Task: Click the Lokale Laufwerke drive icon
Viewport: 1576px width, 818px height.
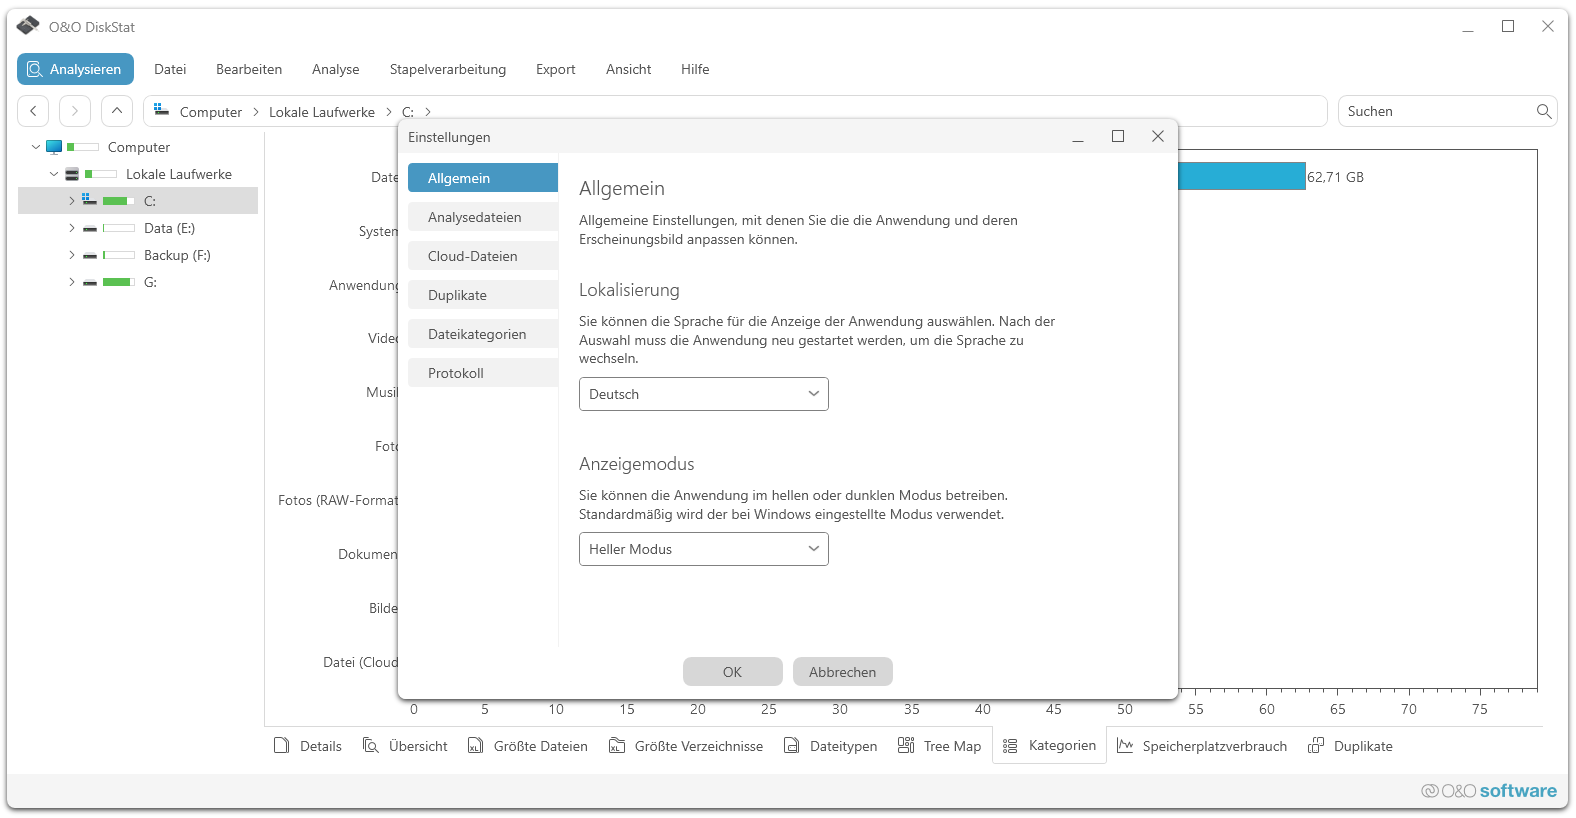Action: (x=72, y=174)
